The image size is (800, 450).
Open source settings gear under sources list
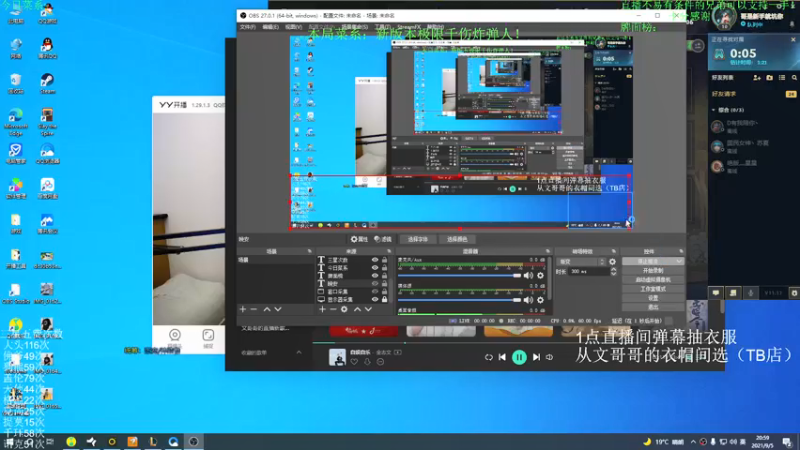[x=344, y=309]
